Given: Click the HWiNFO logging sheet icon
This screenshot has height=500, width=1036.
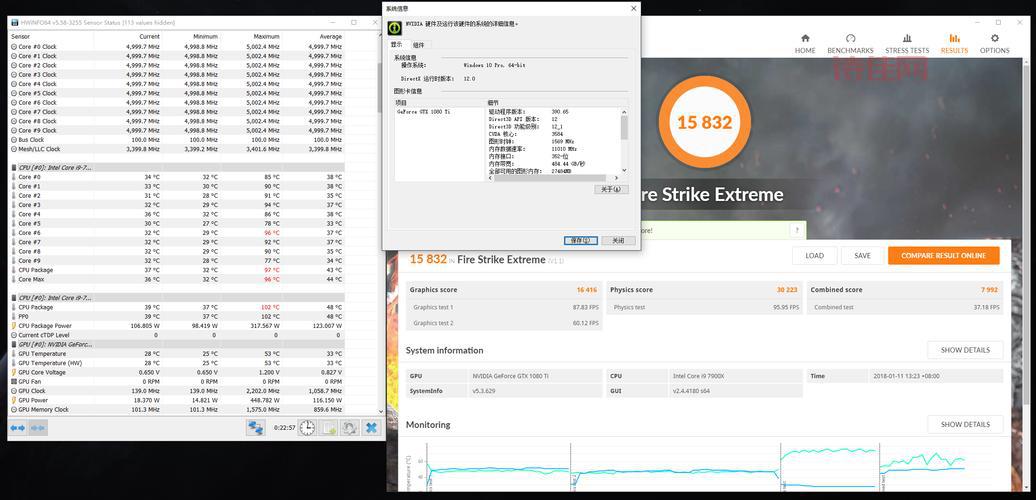Looking at the screenshot, I should [328, 427].
